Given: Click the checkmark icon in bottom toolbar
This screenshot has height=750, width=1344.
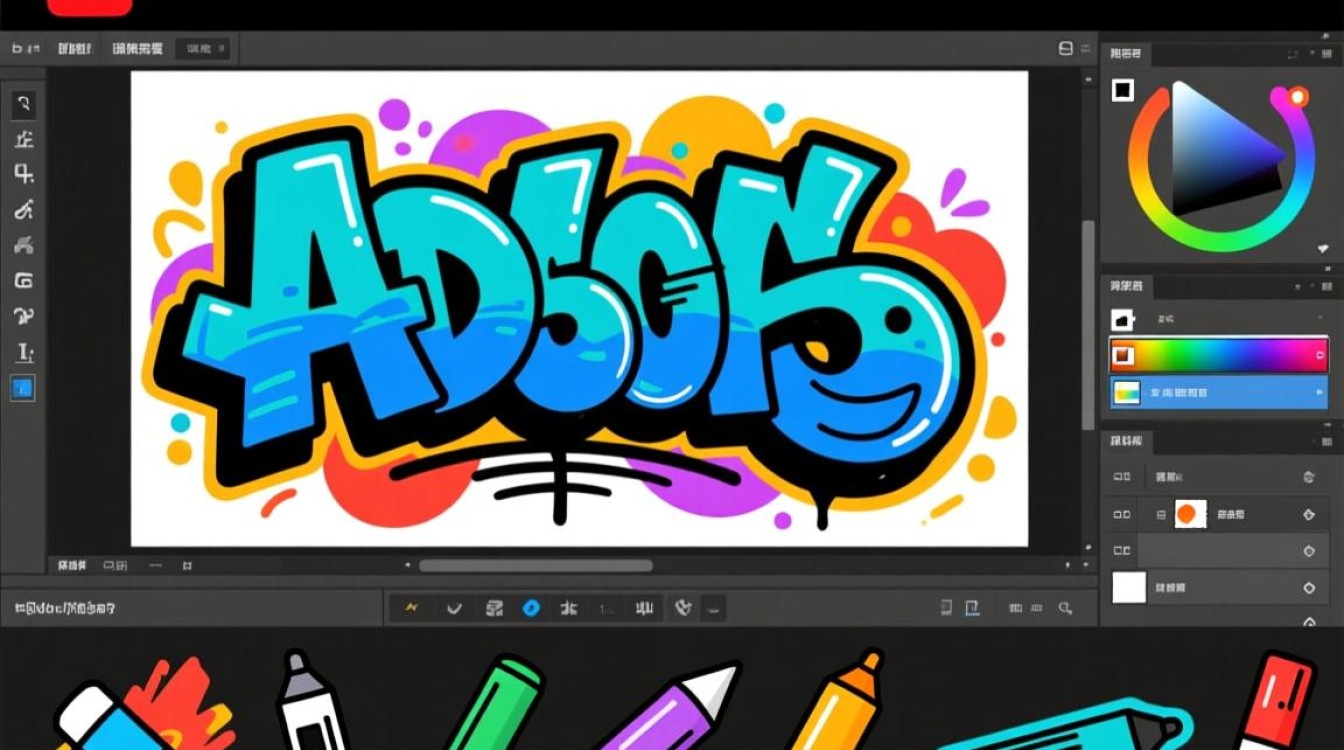Looking at the screenshot, I should 454,607.
